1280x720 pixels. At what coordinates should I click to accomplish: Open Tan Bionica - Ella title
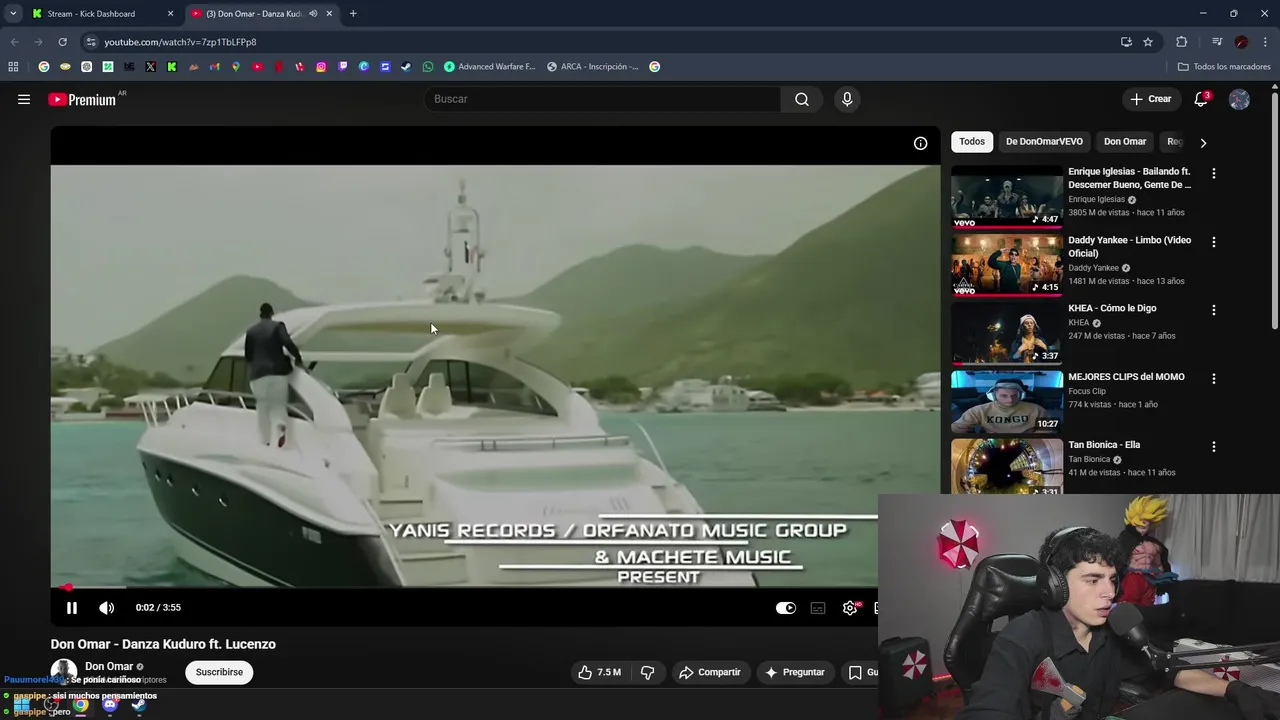[x=1104, y=445]
